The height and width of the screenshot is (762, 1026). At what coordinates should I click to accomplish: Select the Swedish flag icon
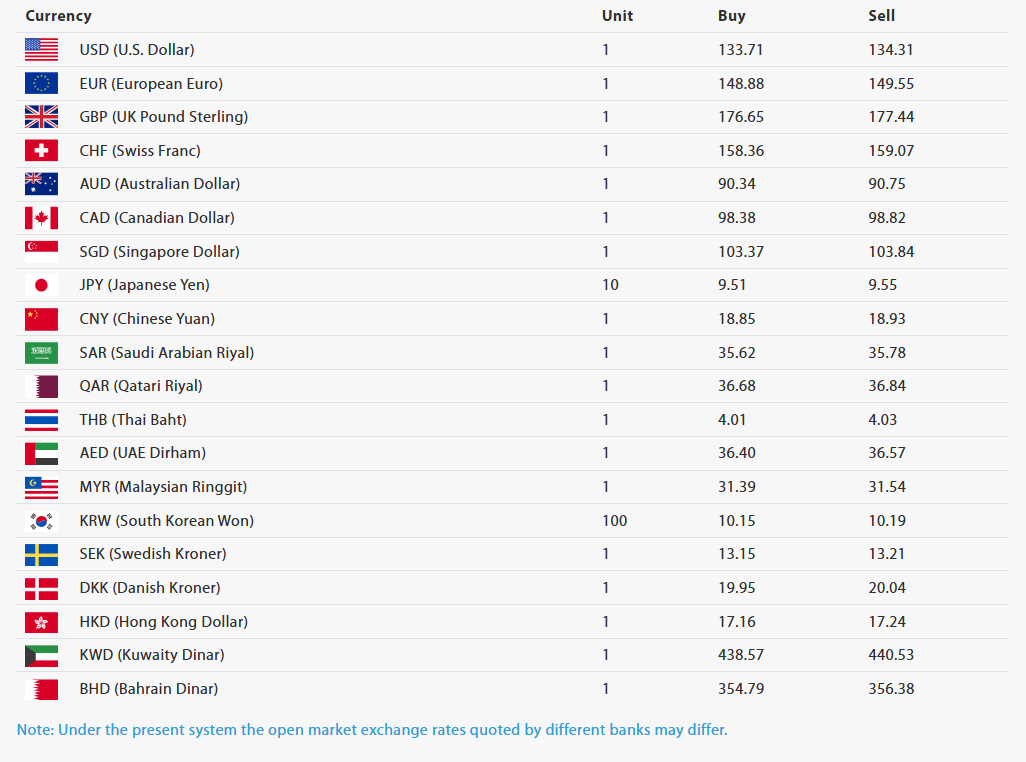coord(41,555)
